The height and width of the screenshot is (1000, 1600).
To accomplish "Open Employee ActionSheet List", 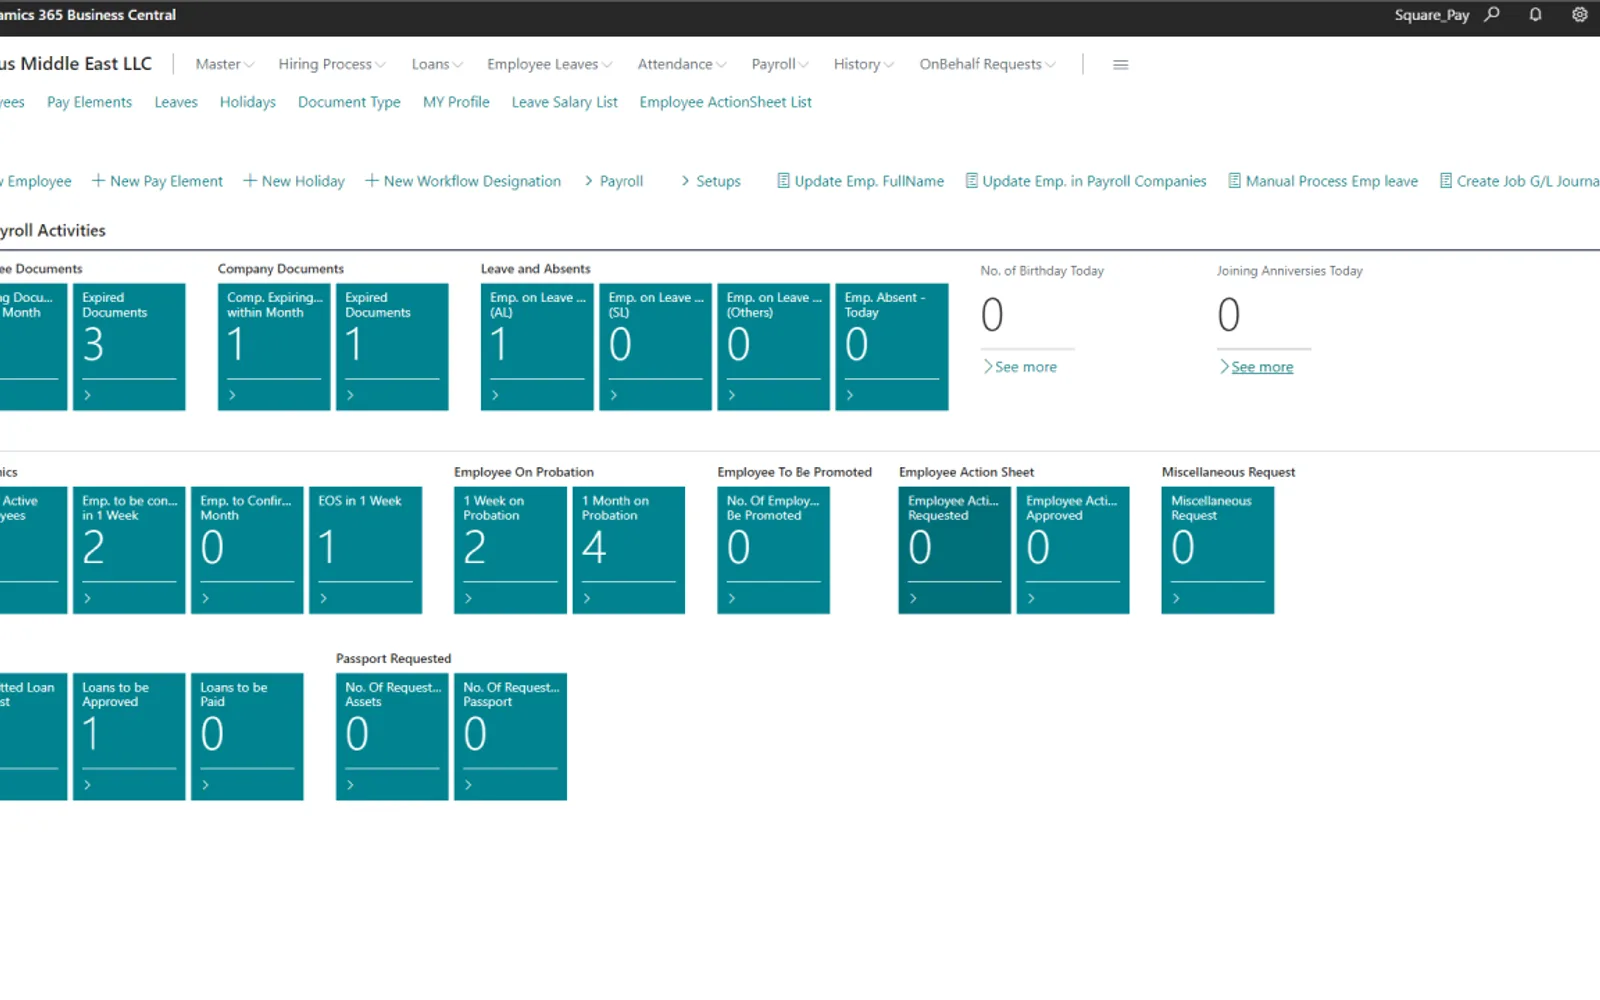I will tap(725, 102).
